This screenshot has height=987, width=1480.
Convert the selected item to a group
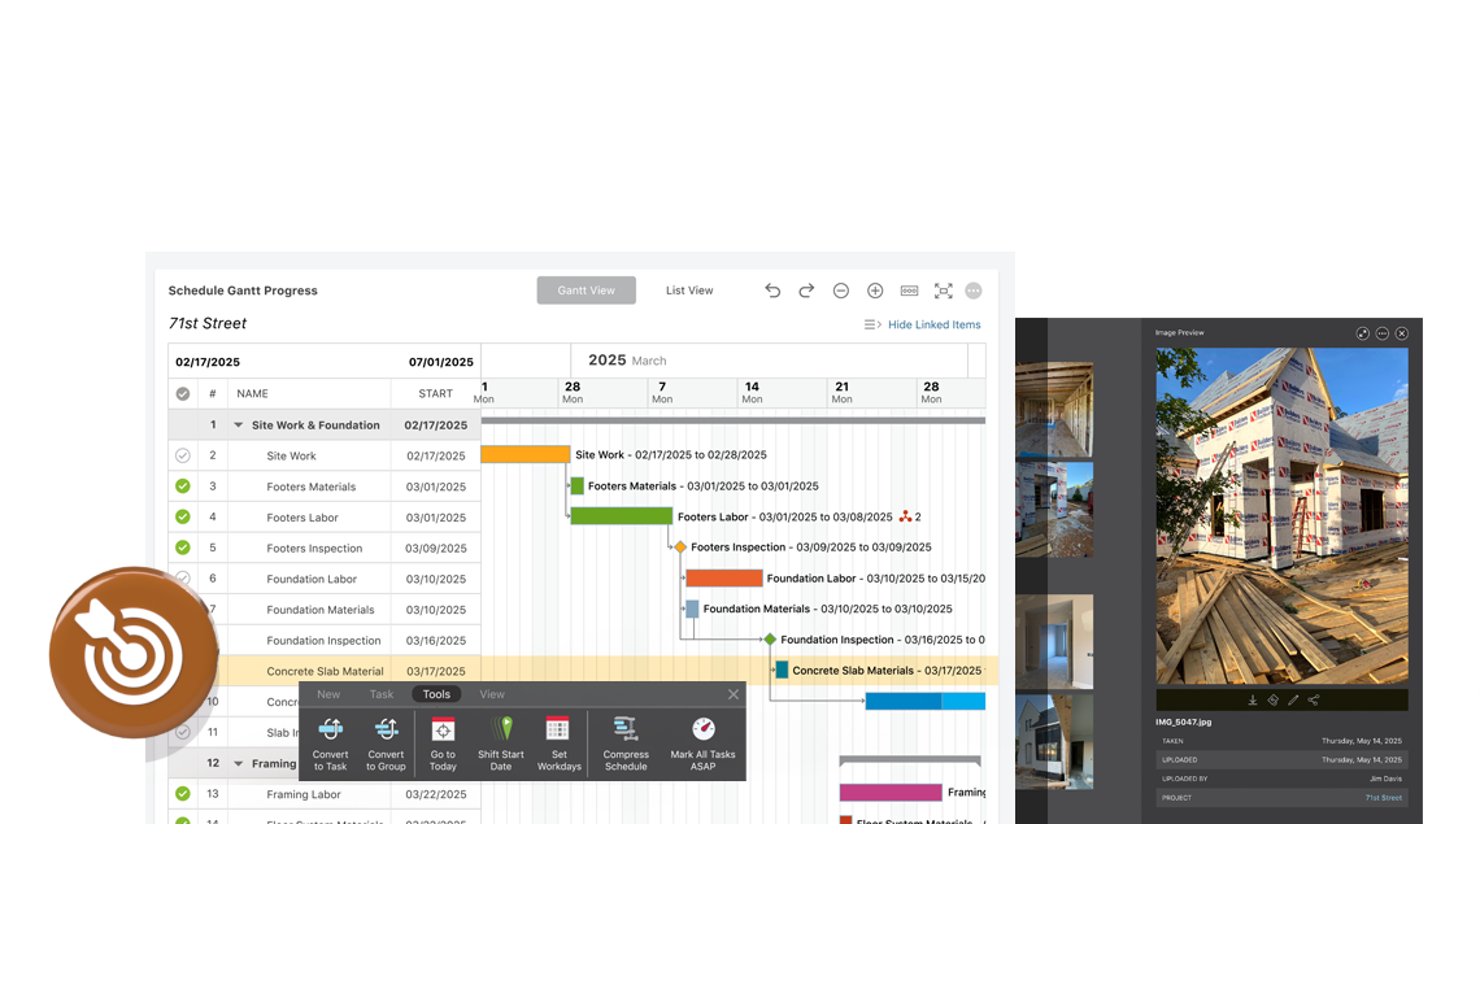click(386, 744)
